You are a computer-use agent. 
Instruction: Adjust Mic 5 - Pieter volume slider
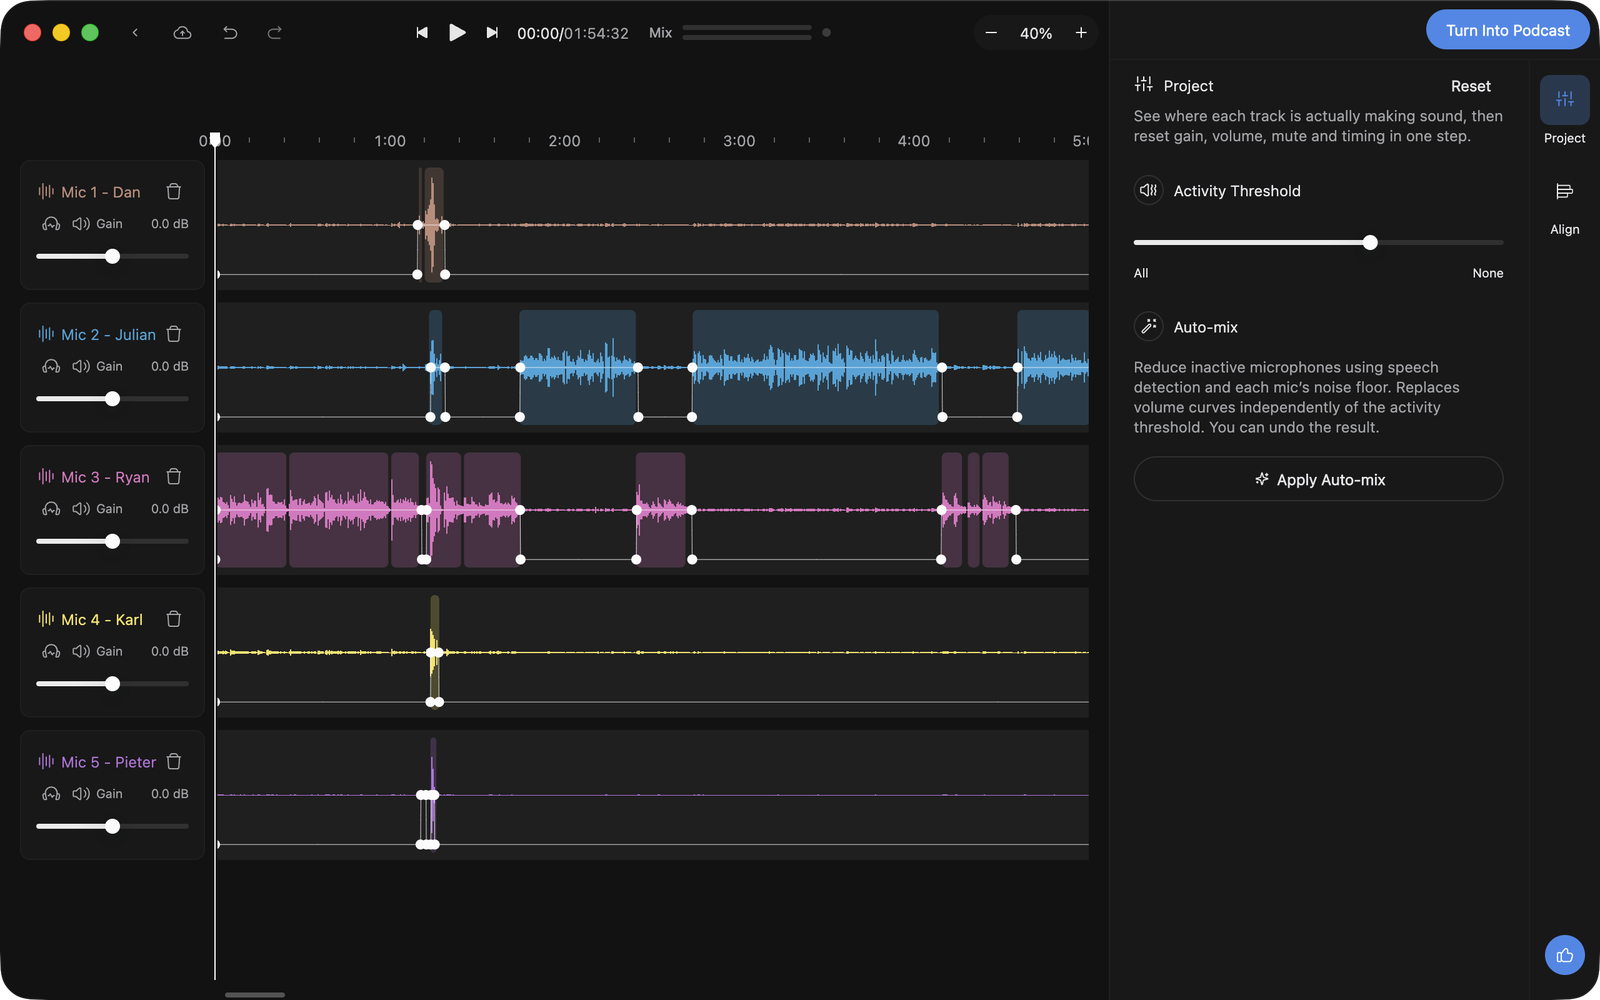(x=113, y=826)
